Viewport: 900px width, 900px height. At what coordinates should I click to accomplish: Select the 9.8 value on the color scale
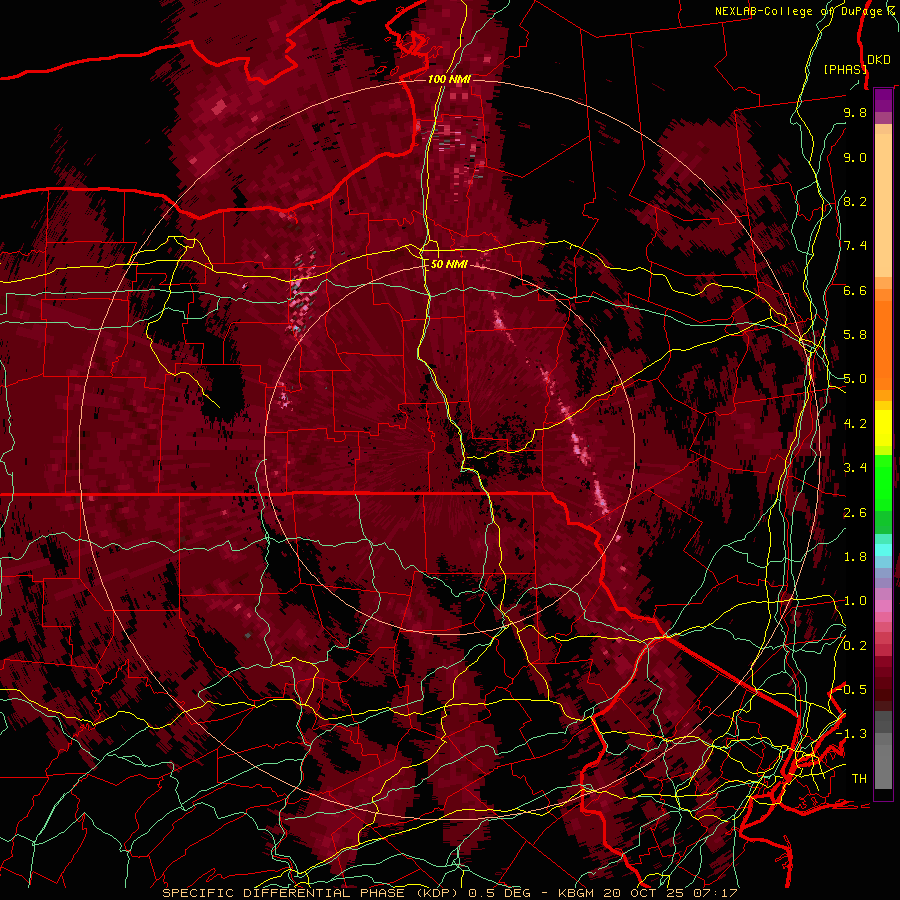[855, 112]
